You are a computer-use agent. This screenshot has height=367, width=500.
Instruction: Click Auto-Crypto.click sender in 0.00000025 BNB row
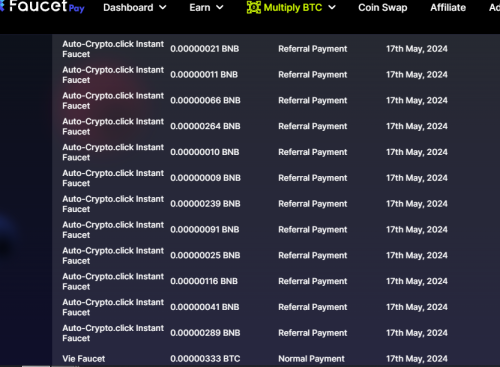coord(113,256)
